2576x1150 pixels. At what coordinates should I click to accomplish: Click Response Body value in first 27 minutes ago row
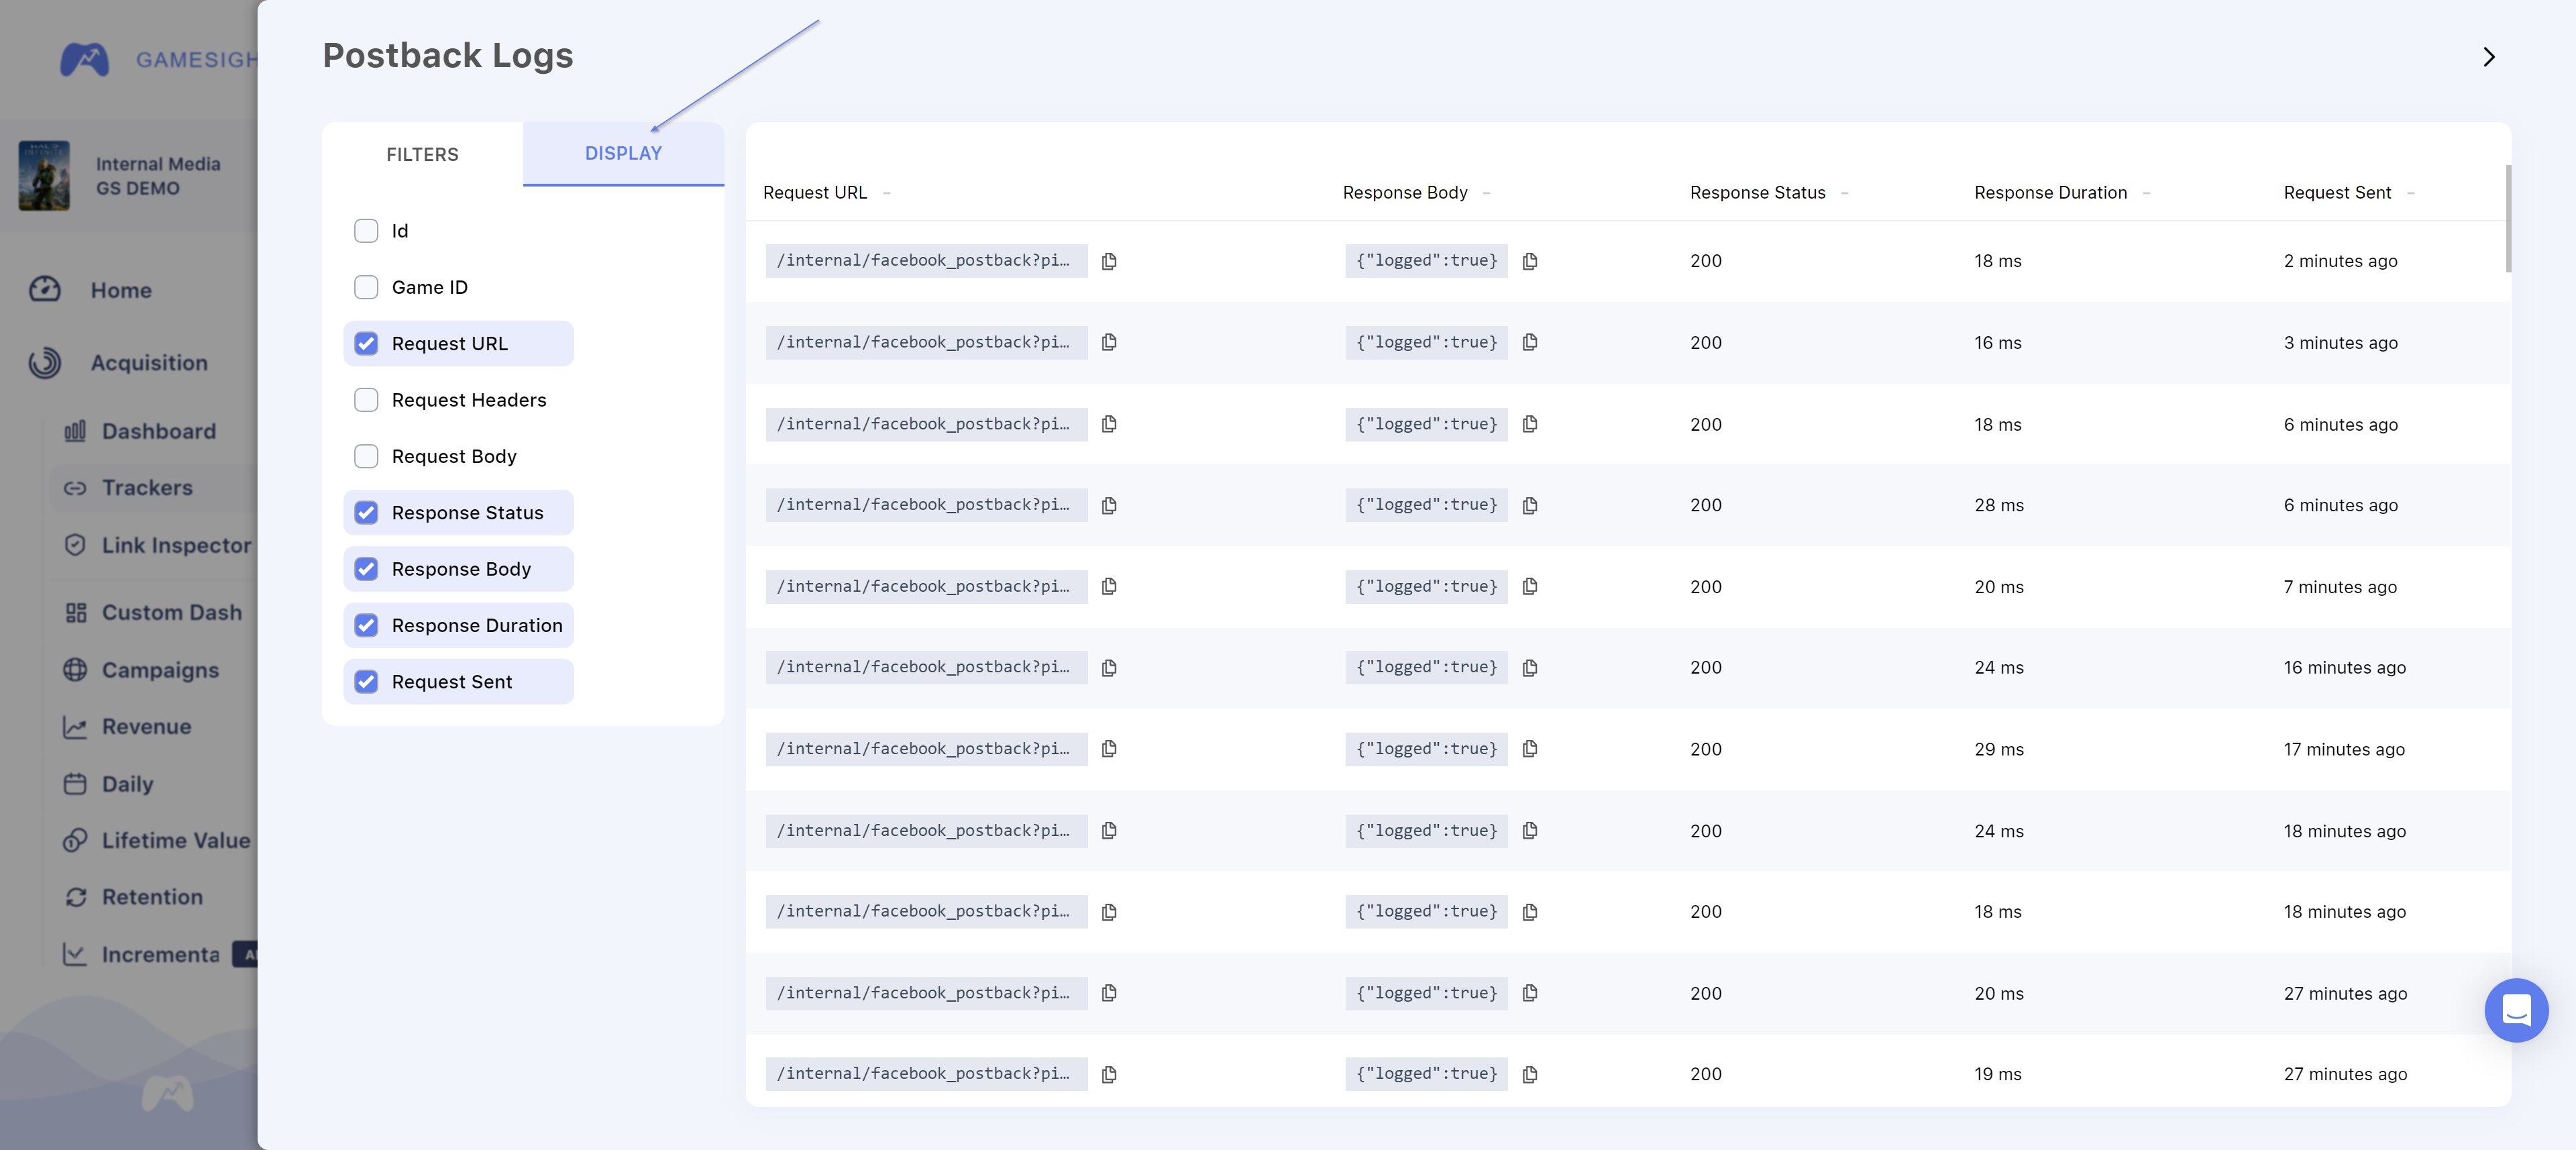coord(1426,994)
